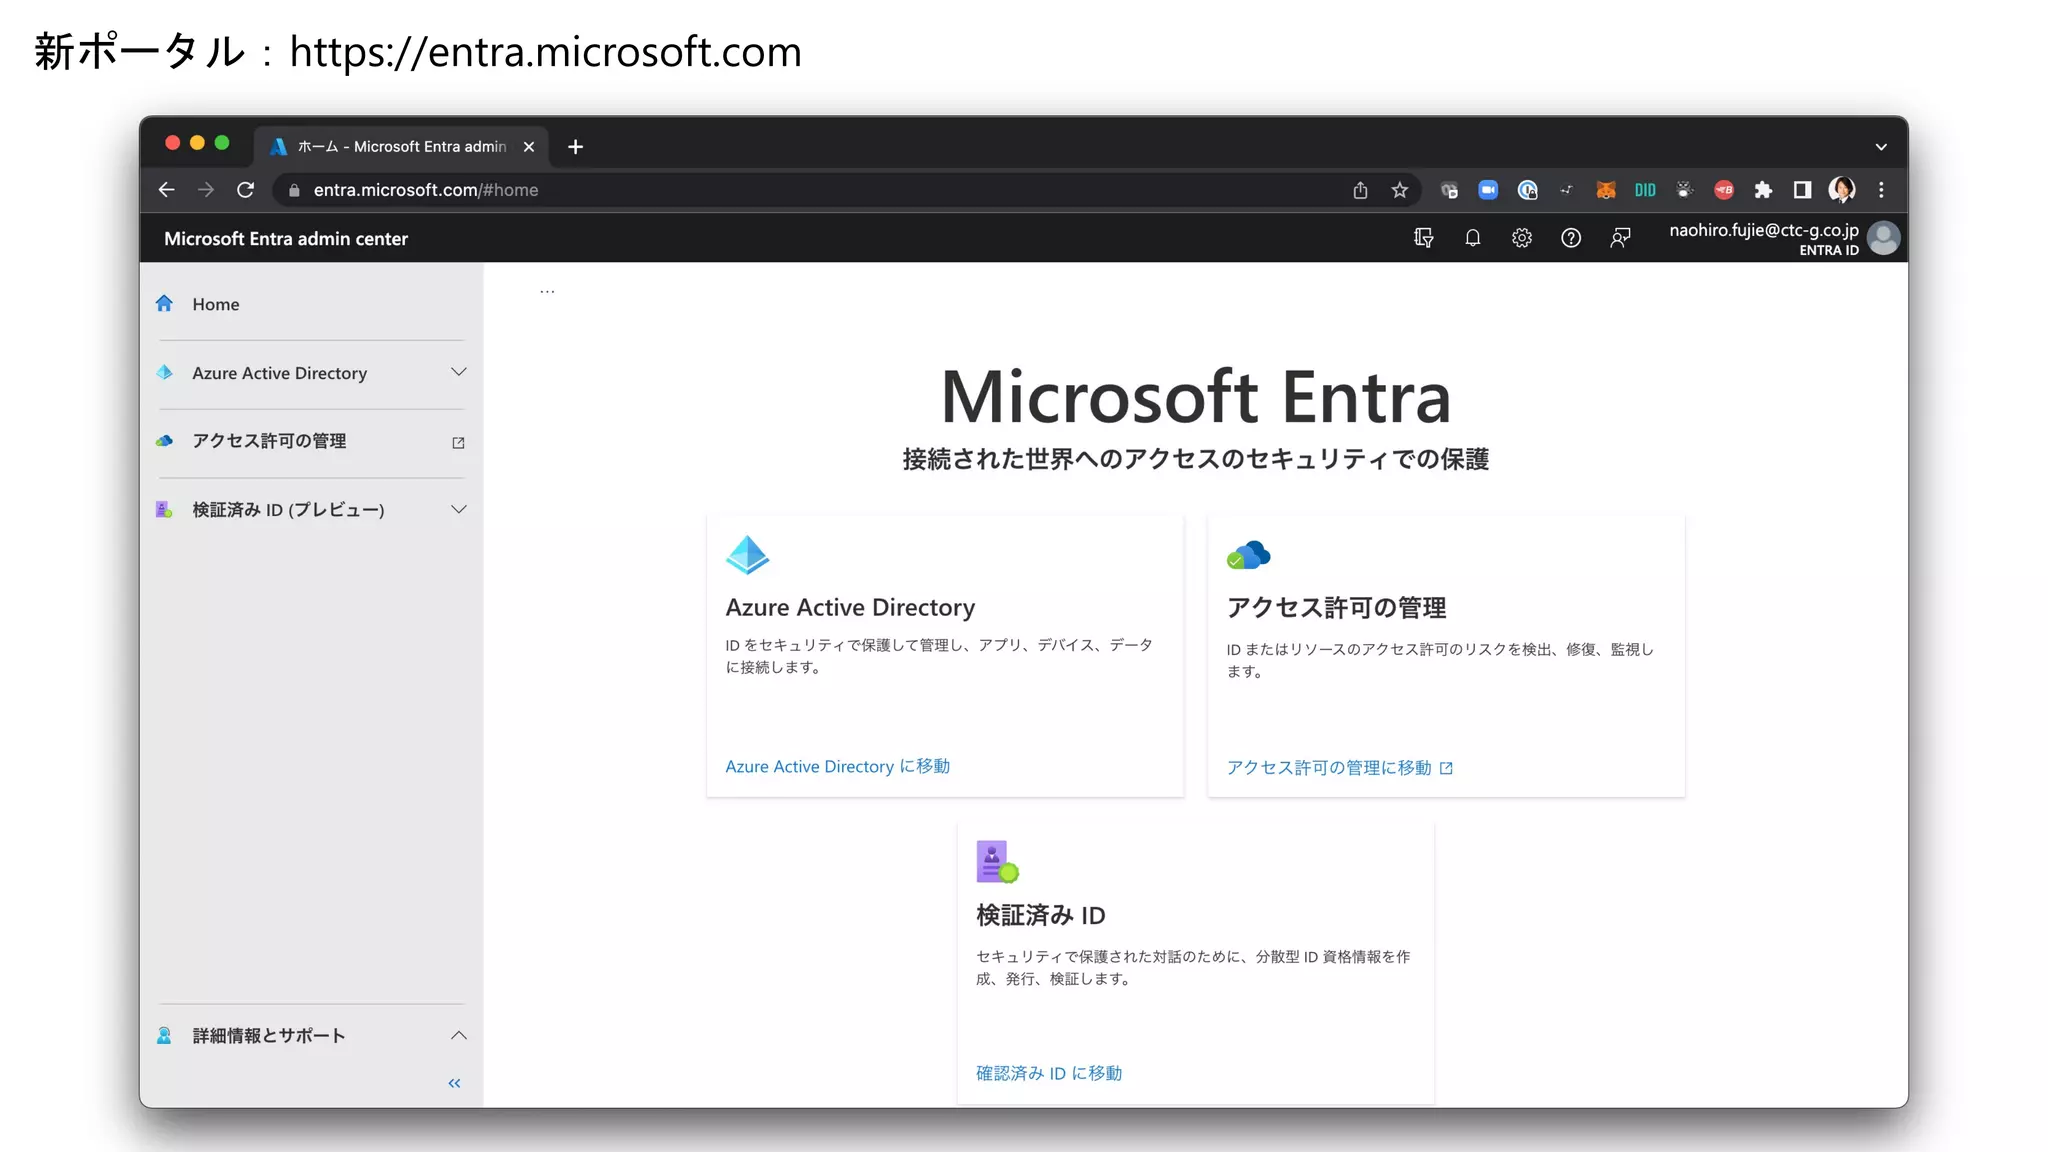
Task: Open アクセス許可の管理 sidebar item
Action: [x=311, y=441]
